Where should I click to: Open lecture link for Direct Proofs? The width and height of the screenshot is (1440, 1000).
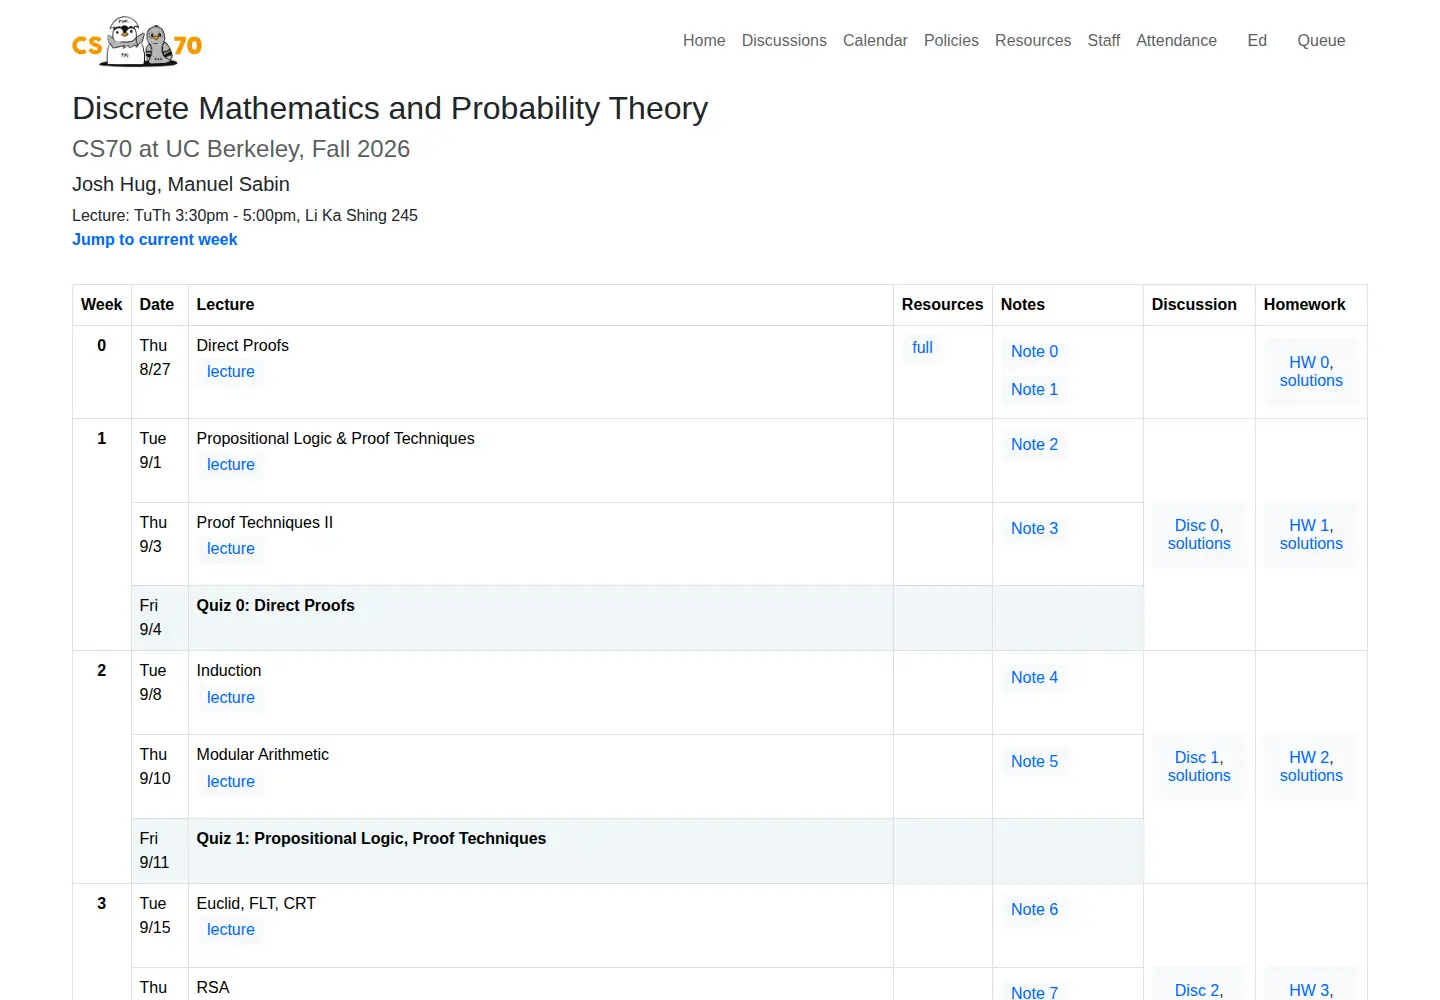point(231,371)
